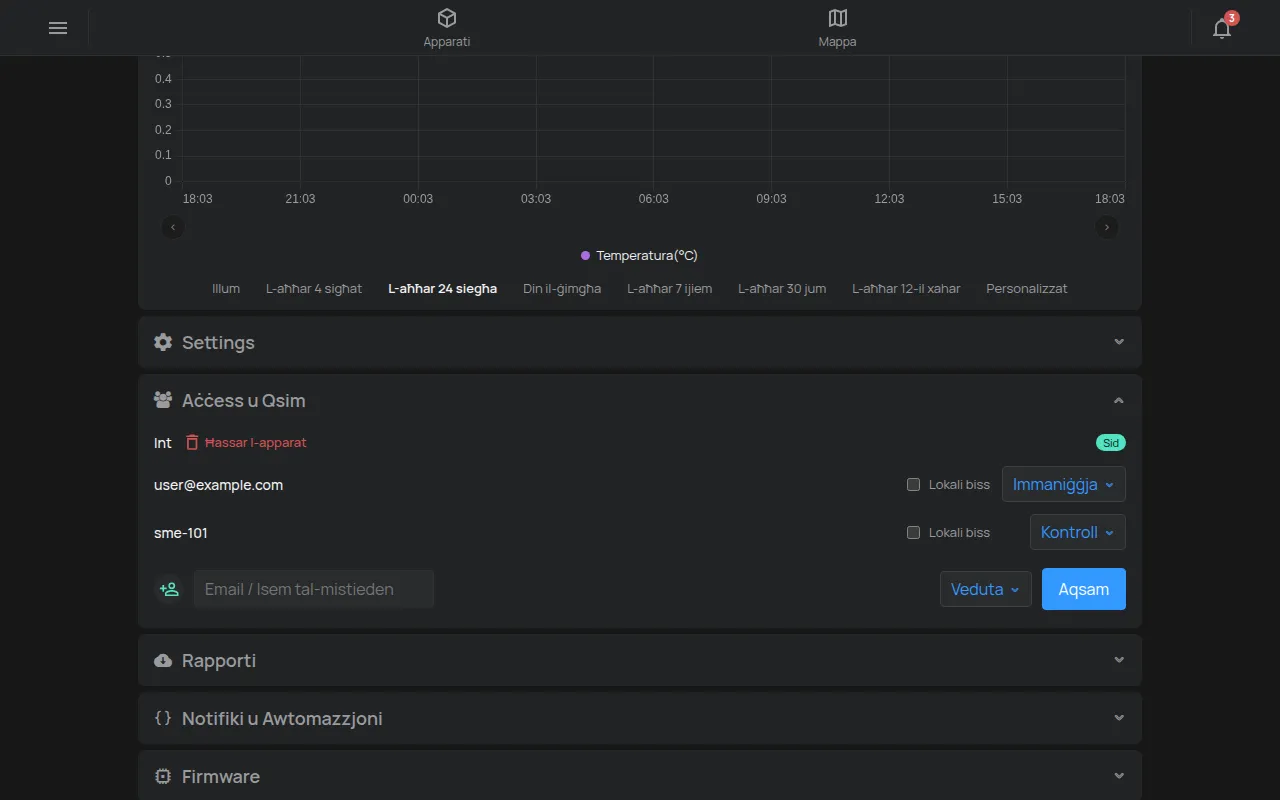Open the Mappa map icon
Image resolution: width=1280 pixels, height=800 pixels.
(838, 18)
